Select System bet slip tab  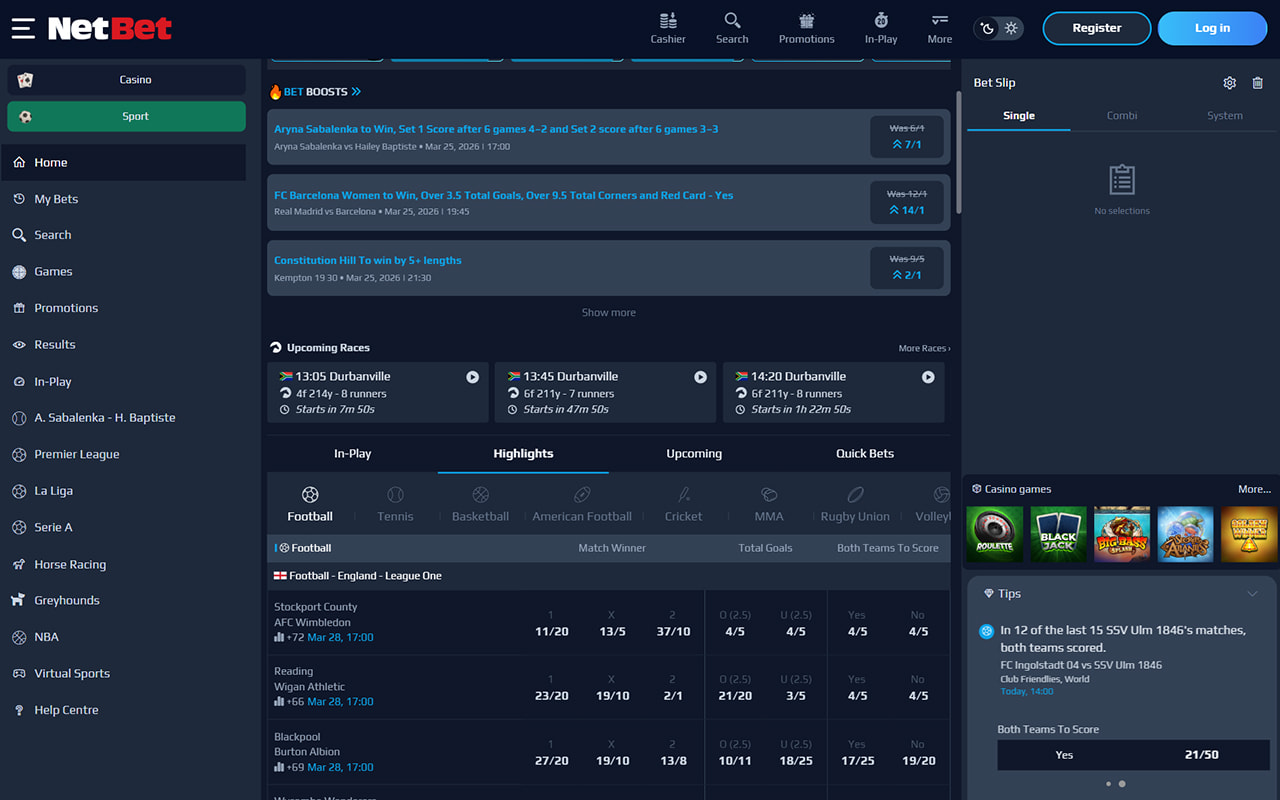point(1225,116)
